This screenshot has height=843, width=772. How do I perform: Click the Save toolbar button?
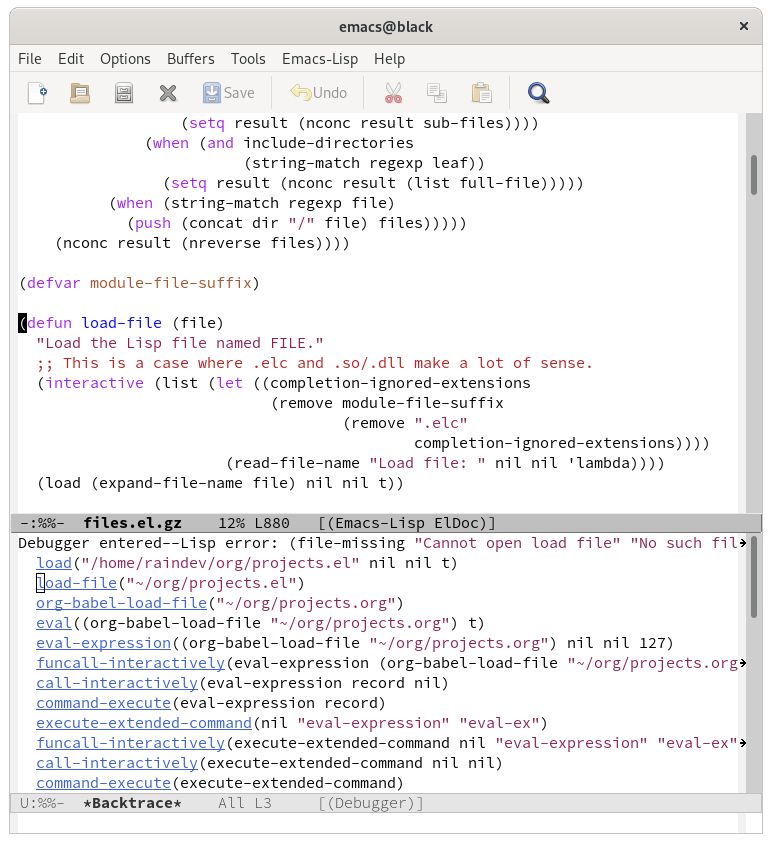point(228,93)
